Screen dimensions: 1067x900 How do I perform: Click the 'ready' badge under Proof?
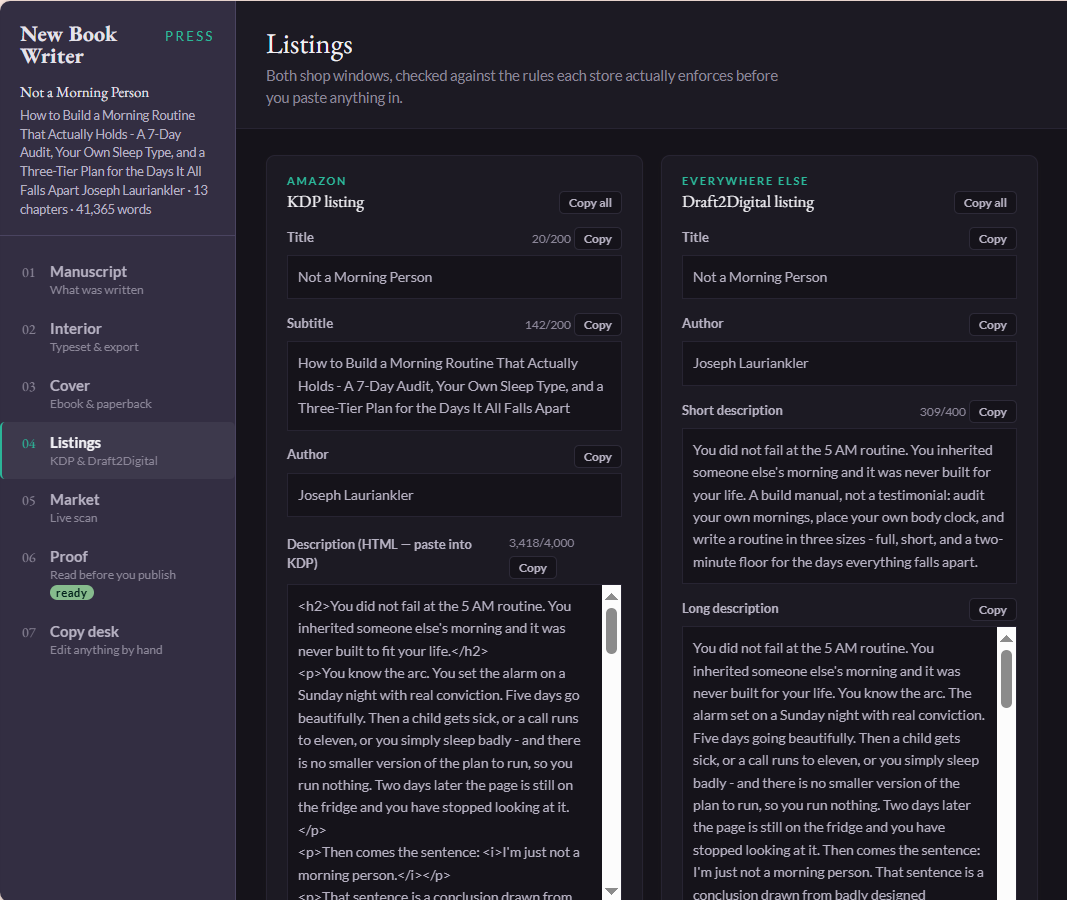point(71,593)
